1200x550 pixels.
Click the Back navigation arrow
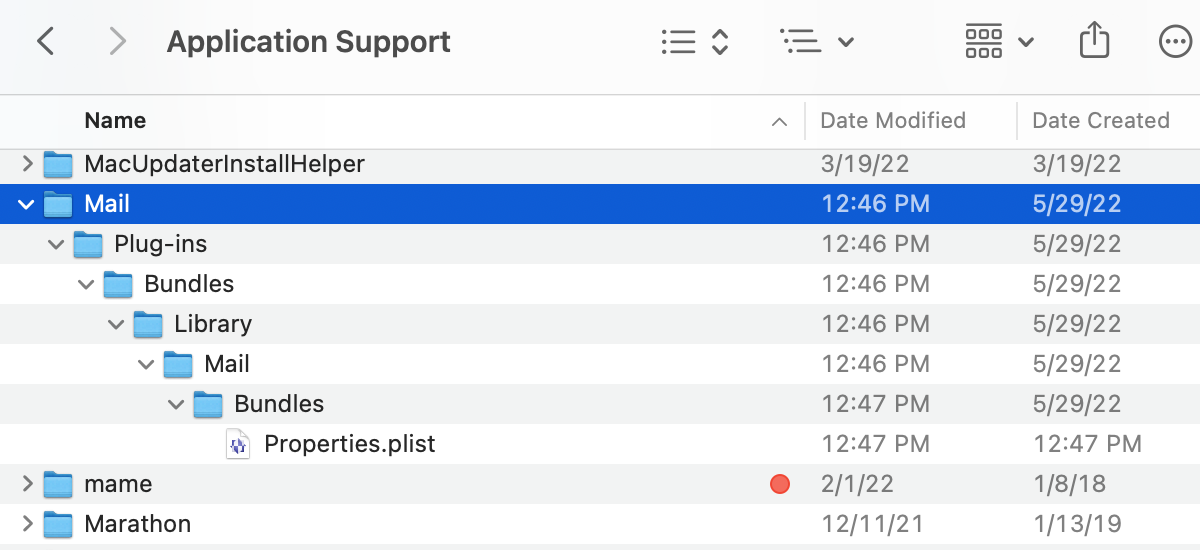45,42
